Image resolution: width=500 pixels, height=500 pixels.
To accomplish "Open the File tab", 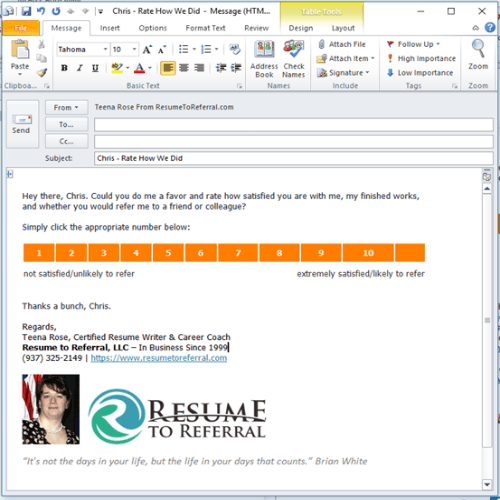I will click(x=21, y=28).
